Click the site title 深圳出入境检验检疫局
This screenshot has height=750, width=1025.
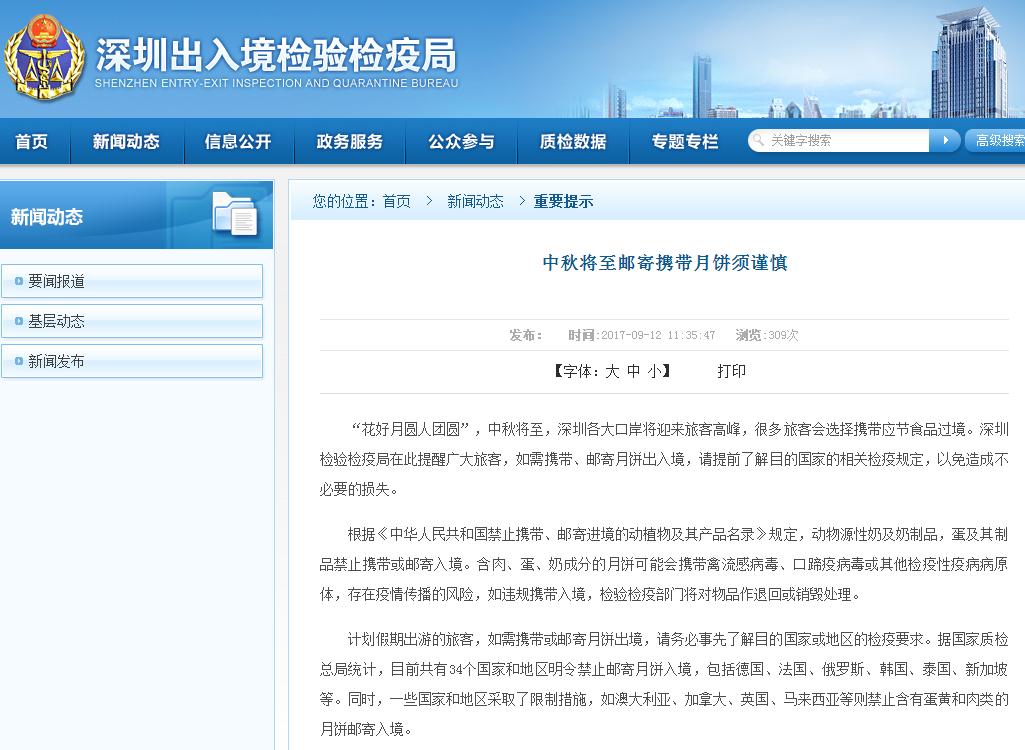tap(276, 55)
